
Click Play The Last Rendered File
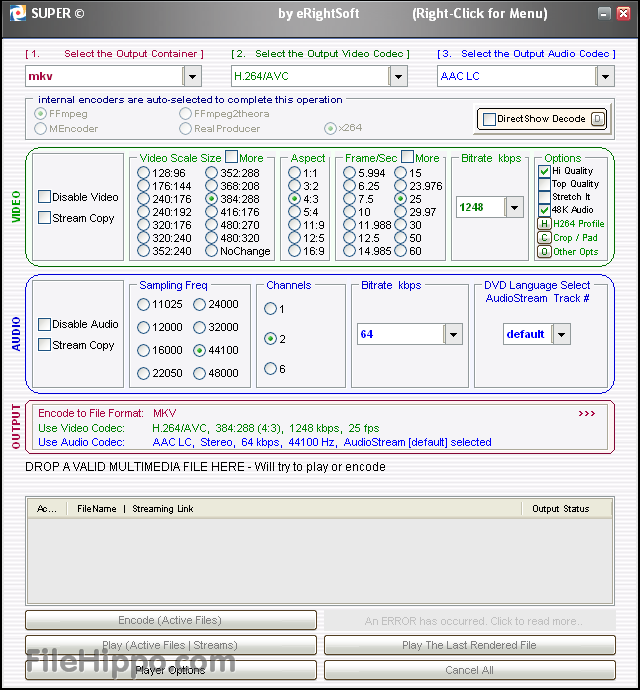tap(469, 646)
